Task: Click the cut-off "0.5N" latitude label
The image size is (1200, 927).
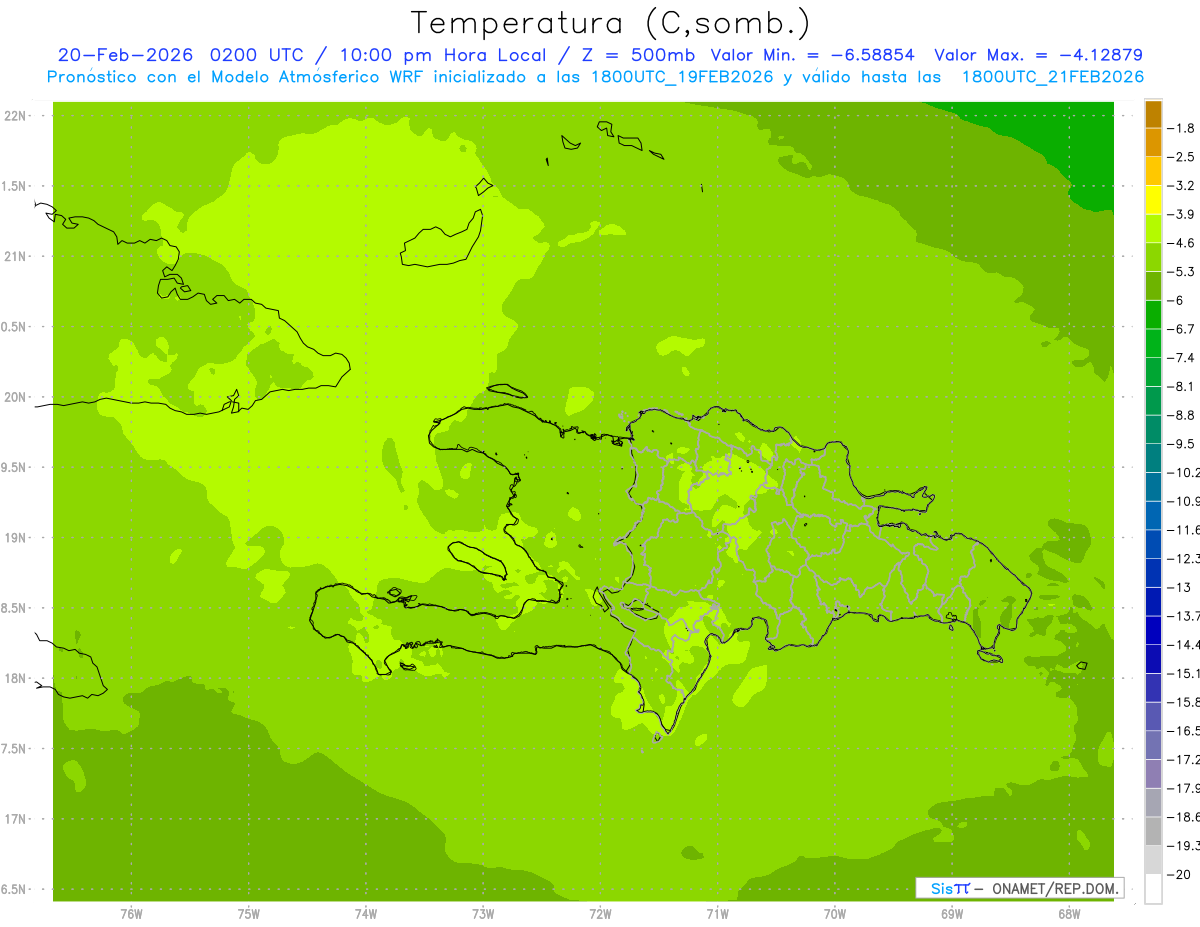Action: (x=14, y=327)
